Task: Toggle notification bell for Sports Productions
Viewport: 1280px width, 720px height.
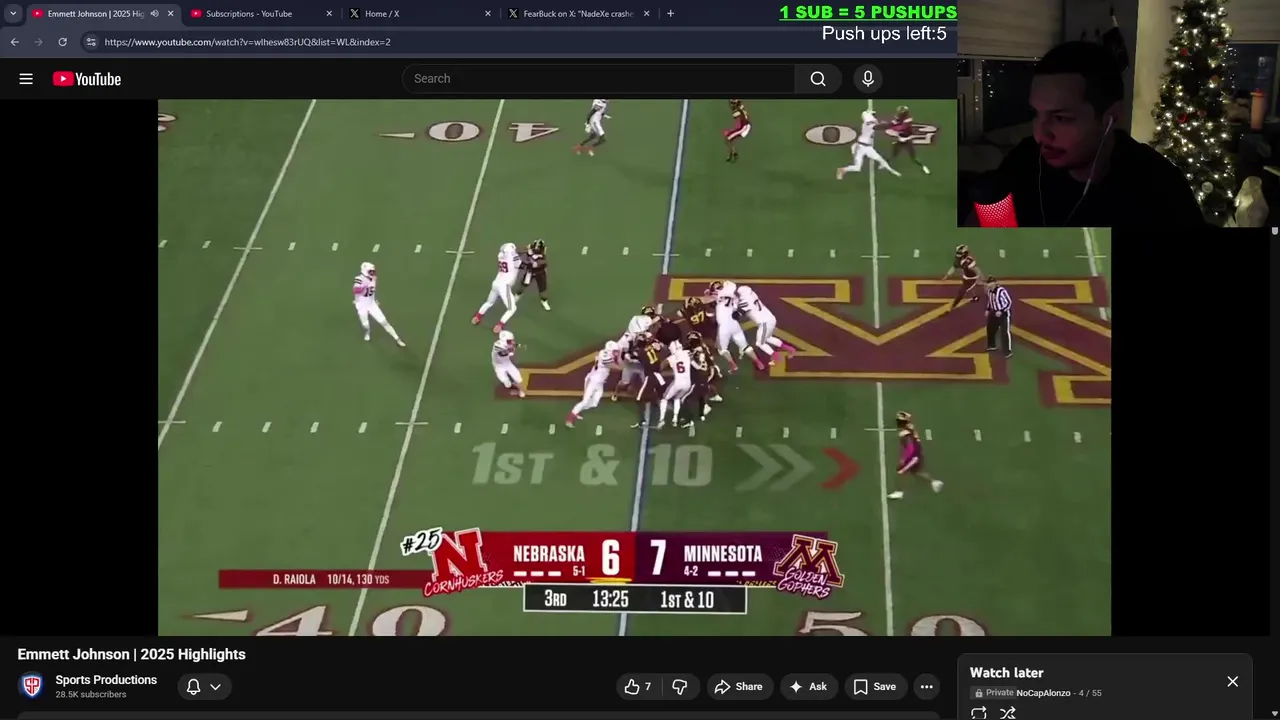Action: tap(194, 686)
